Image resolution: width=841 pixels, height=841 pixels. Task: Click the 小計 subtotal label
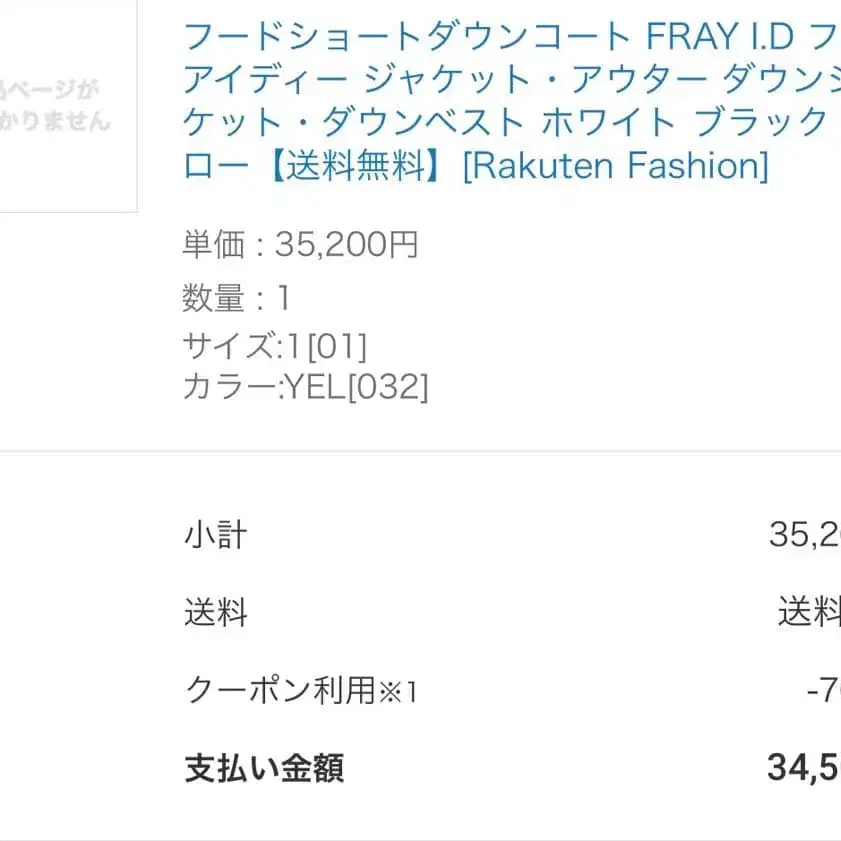pyautogui.click(x=215, y=535)
